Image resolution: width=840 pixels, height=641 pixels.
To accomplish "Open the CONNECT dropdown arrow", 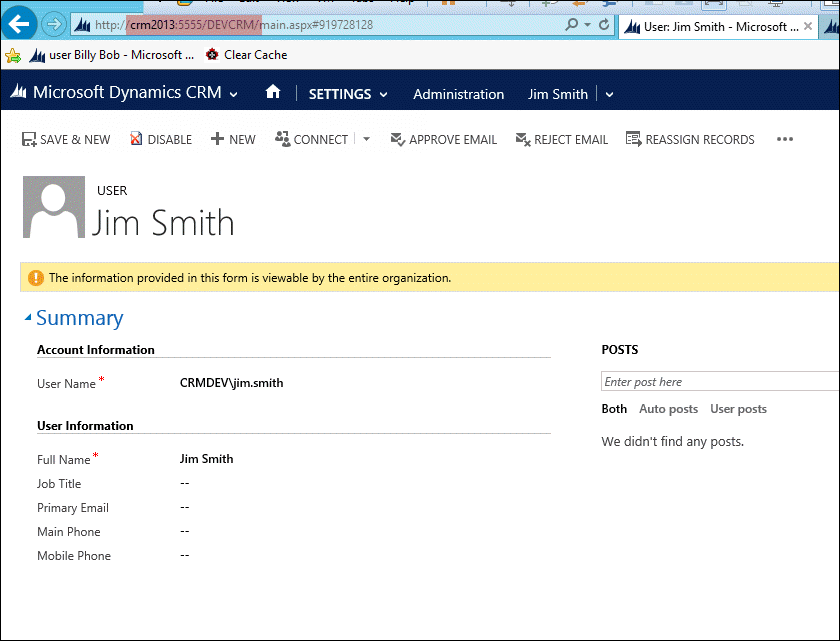I will tap(366, 139).
